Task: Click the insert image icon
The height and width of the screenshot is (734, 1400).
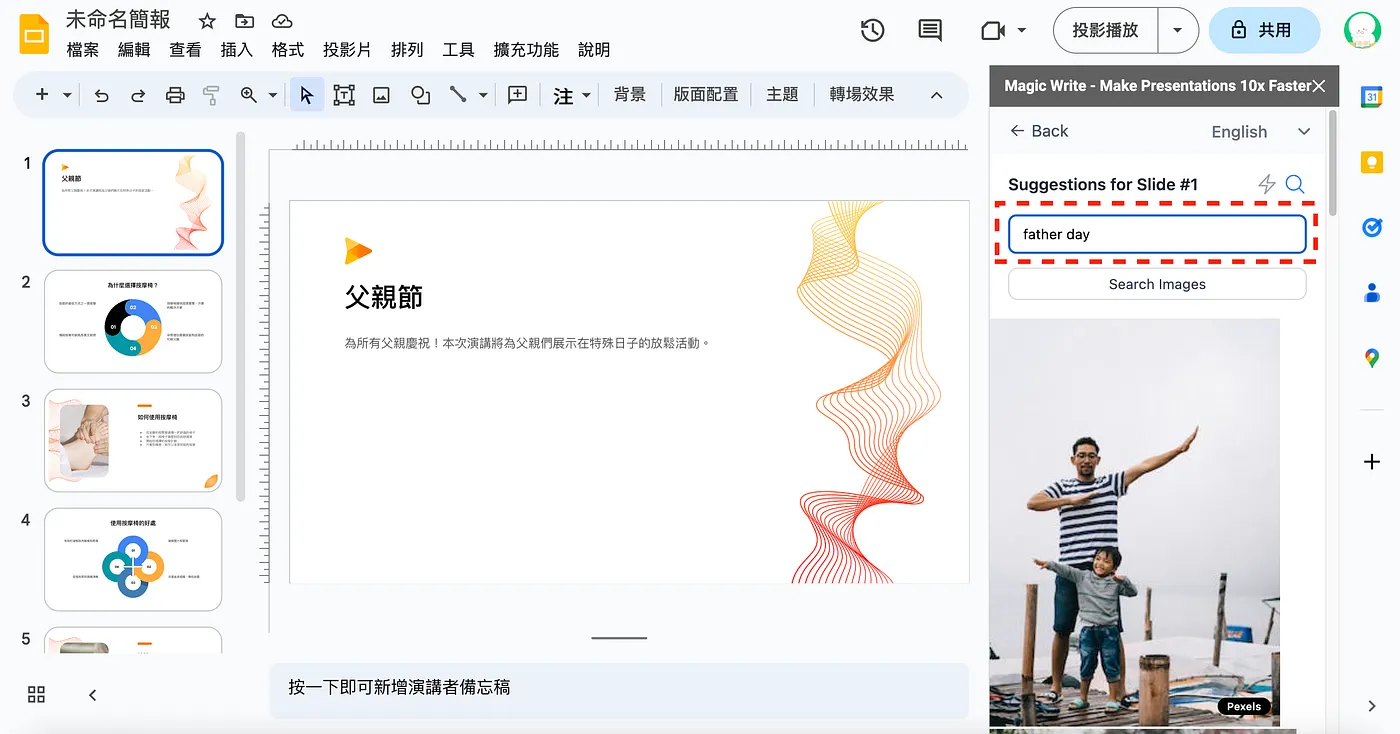Action: [381, 95]
